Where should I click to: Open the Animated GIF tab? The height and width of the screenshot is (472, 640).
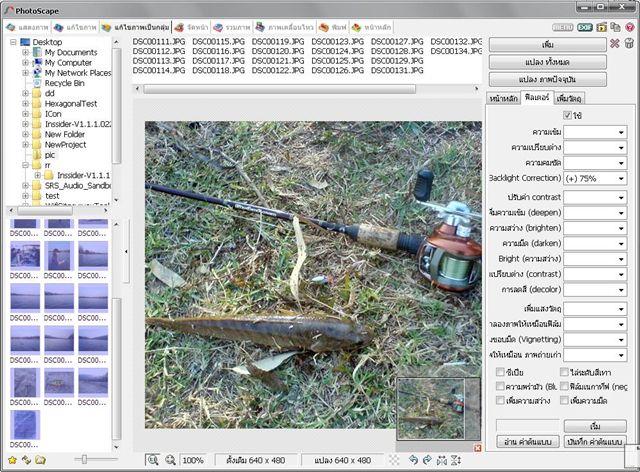[284, 27]
